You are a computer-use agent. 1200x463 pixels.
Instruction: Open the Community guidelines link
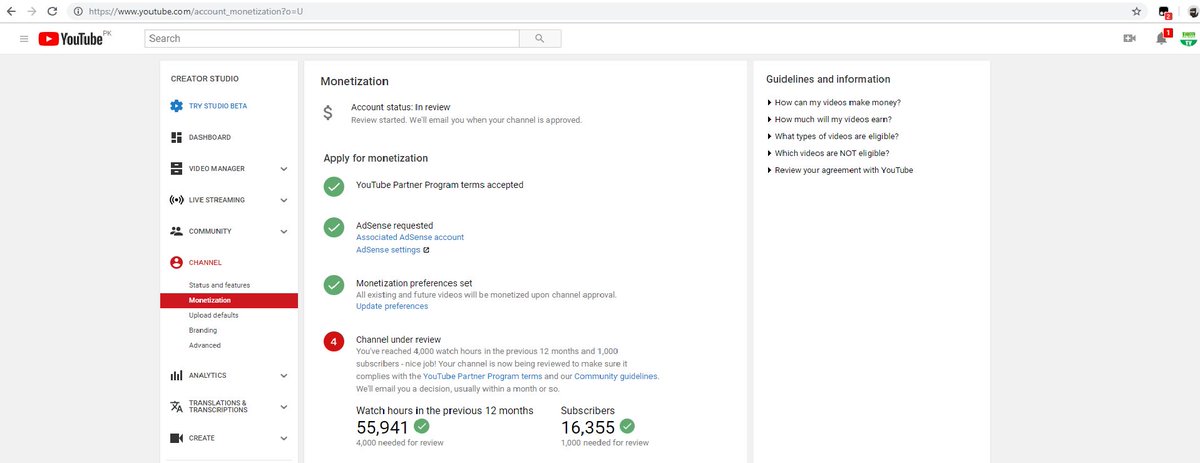pos(616,376)
